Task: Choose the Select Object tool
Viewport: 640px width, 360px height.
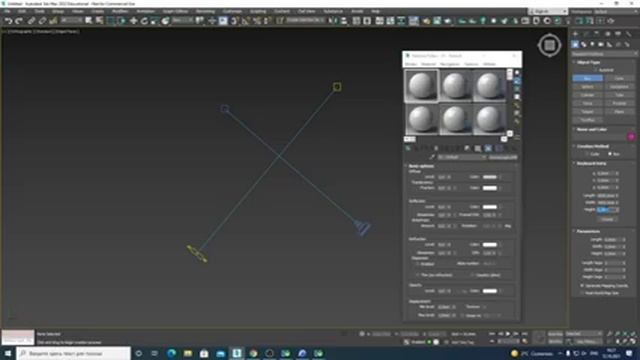Action: [x=89, y=20]
